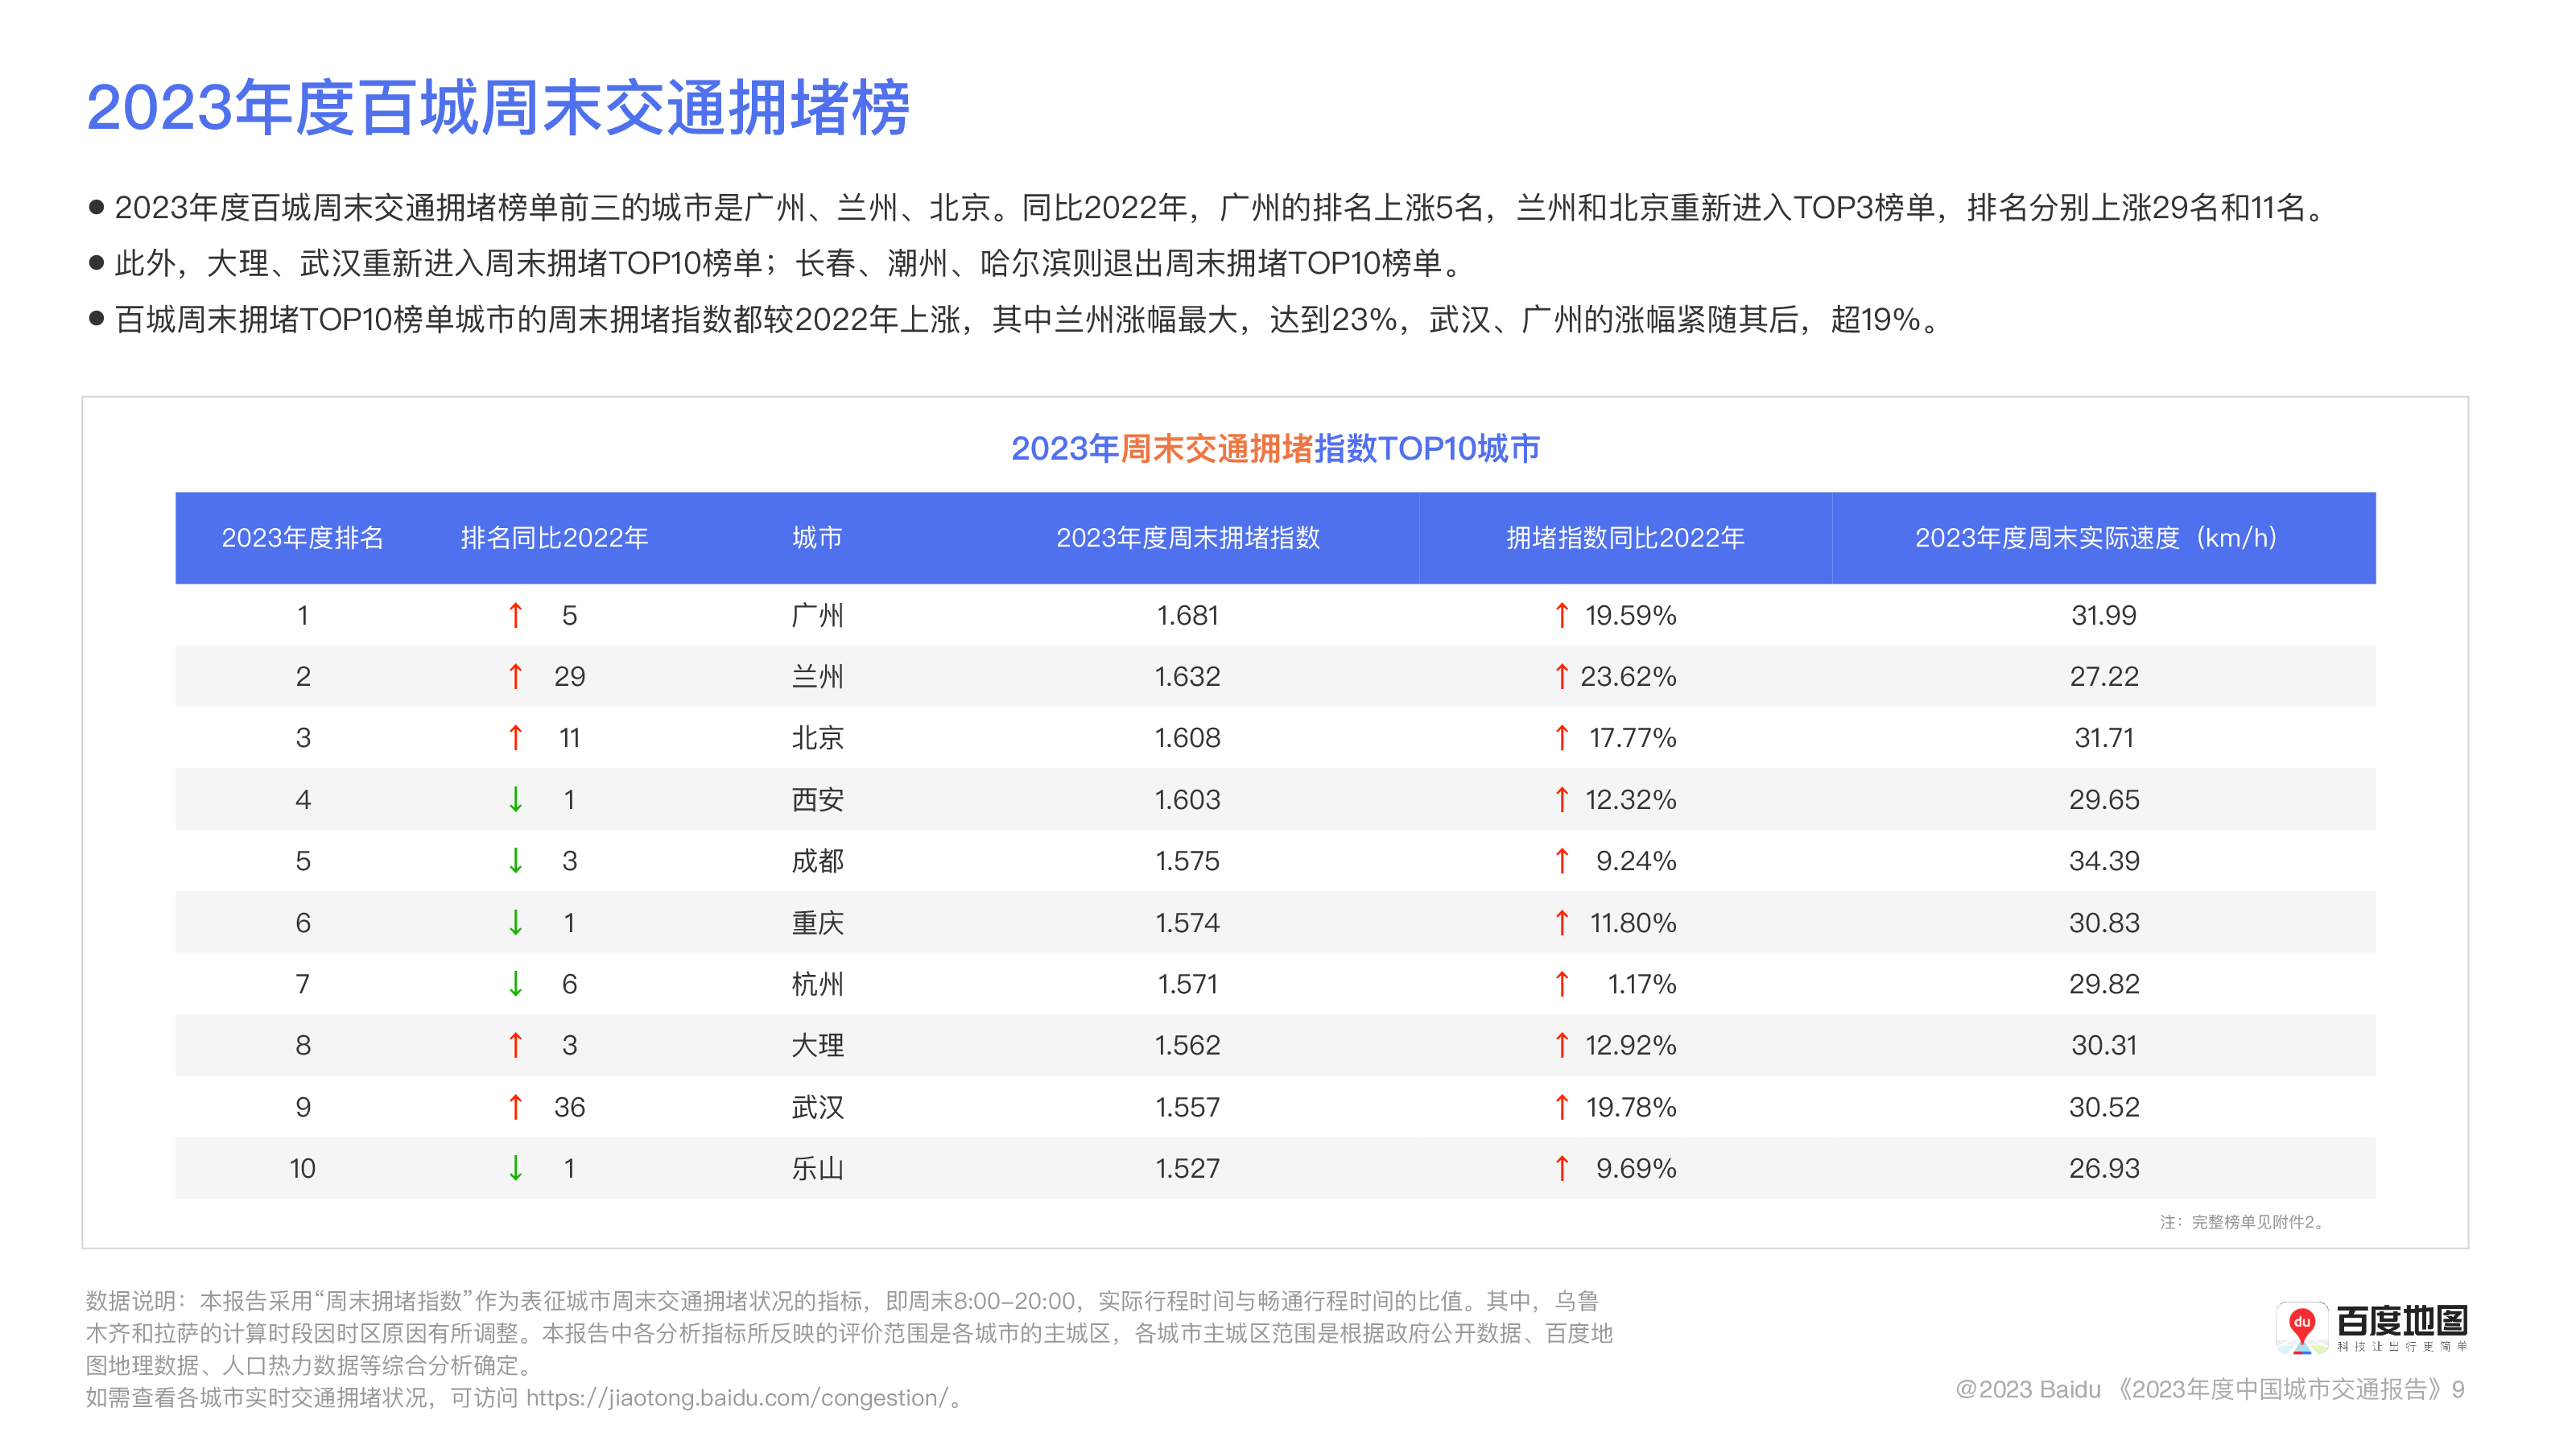2576x1449 pixels.
Task: Click the congestion index value 1.571
Action: (1187, 984)
